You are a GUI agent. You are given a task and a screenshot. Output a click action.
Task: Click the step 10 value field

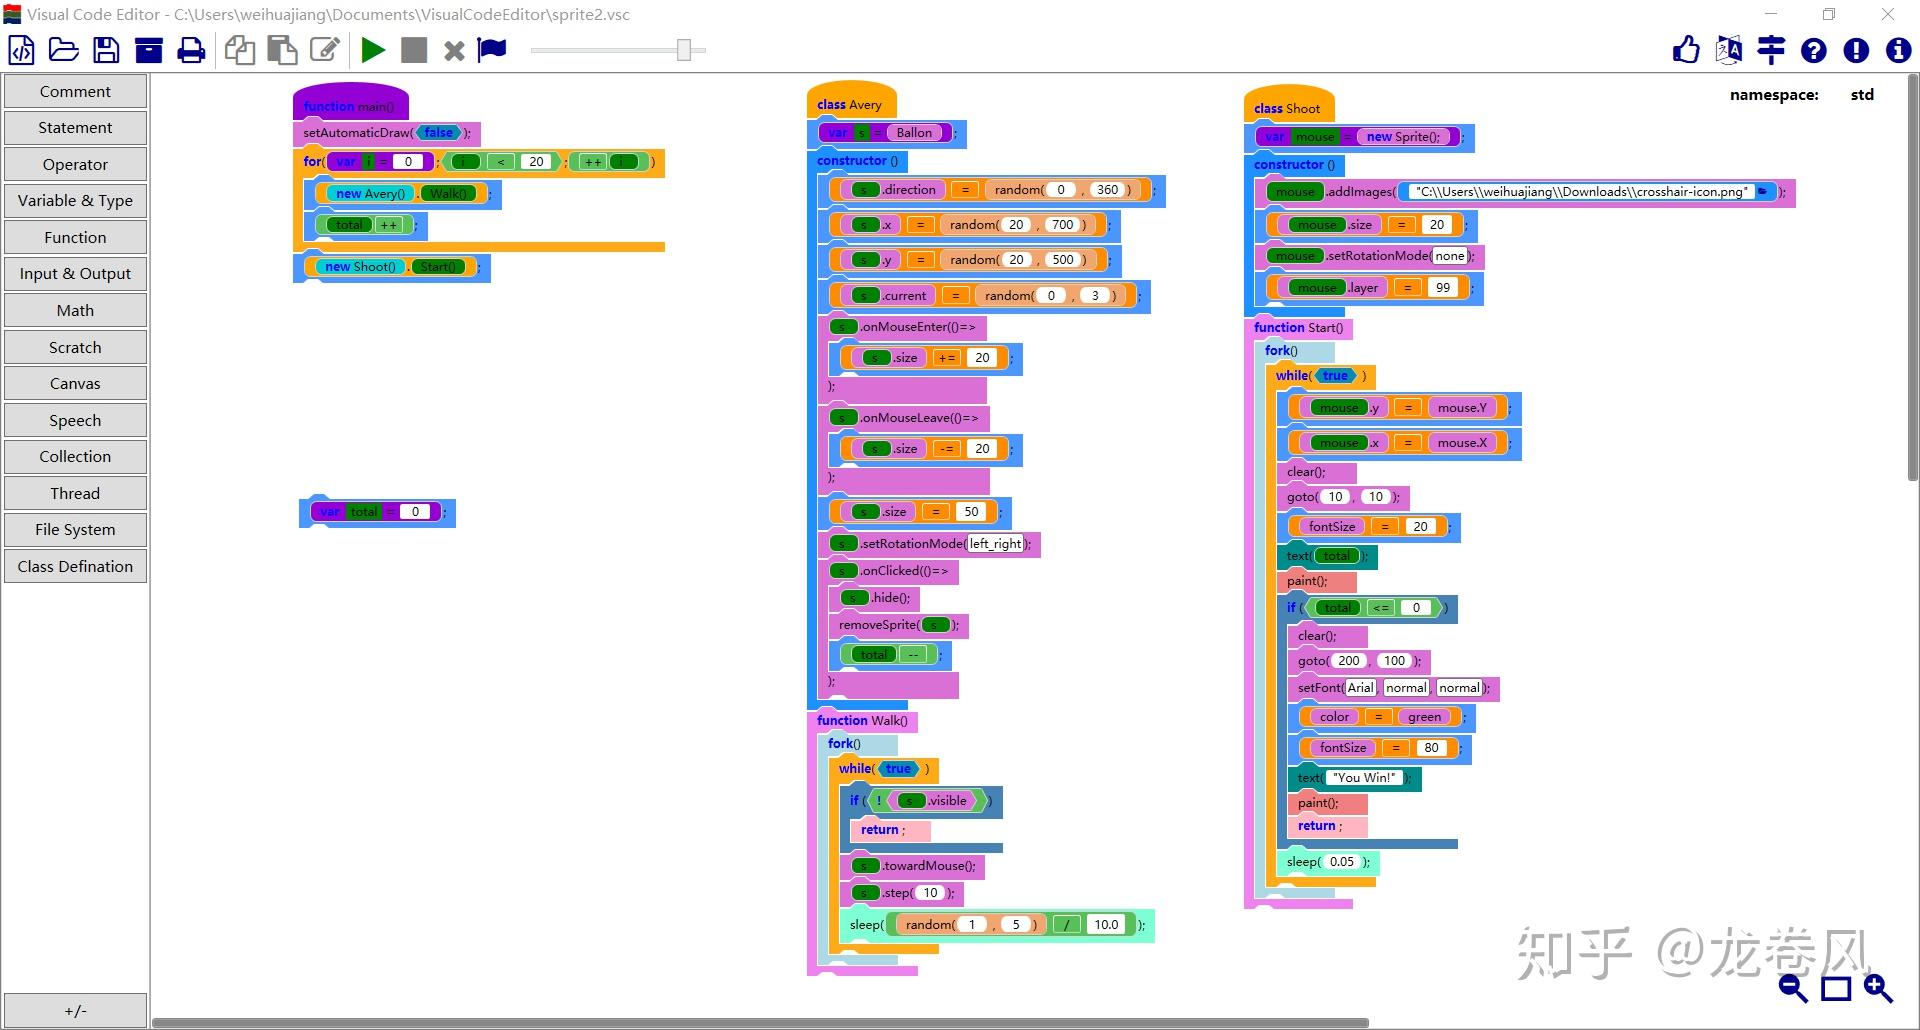coord(930,892)
